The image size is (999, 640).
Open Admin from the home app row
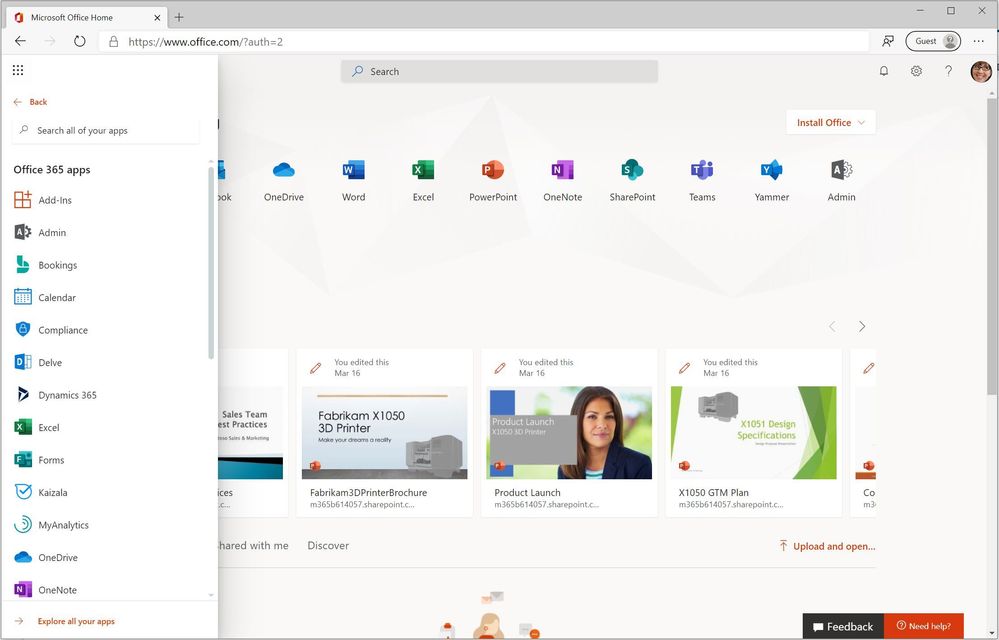842,170
